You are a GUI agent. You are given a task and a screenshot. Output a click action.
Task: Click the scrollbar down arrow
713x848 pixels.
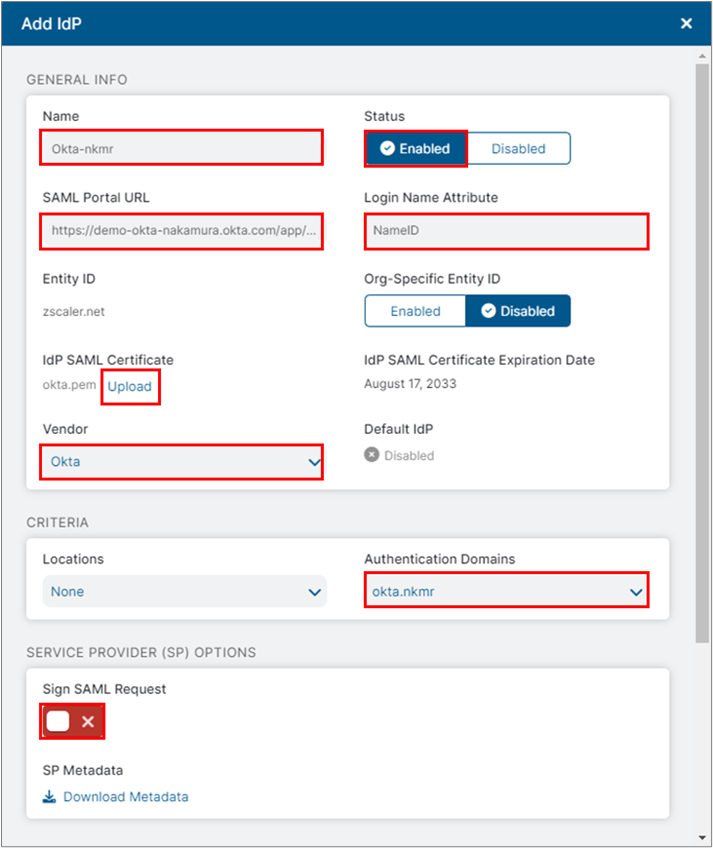tap(702, 839)
